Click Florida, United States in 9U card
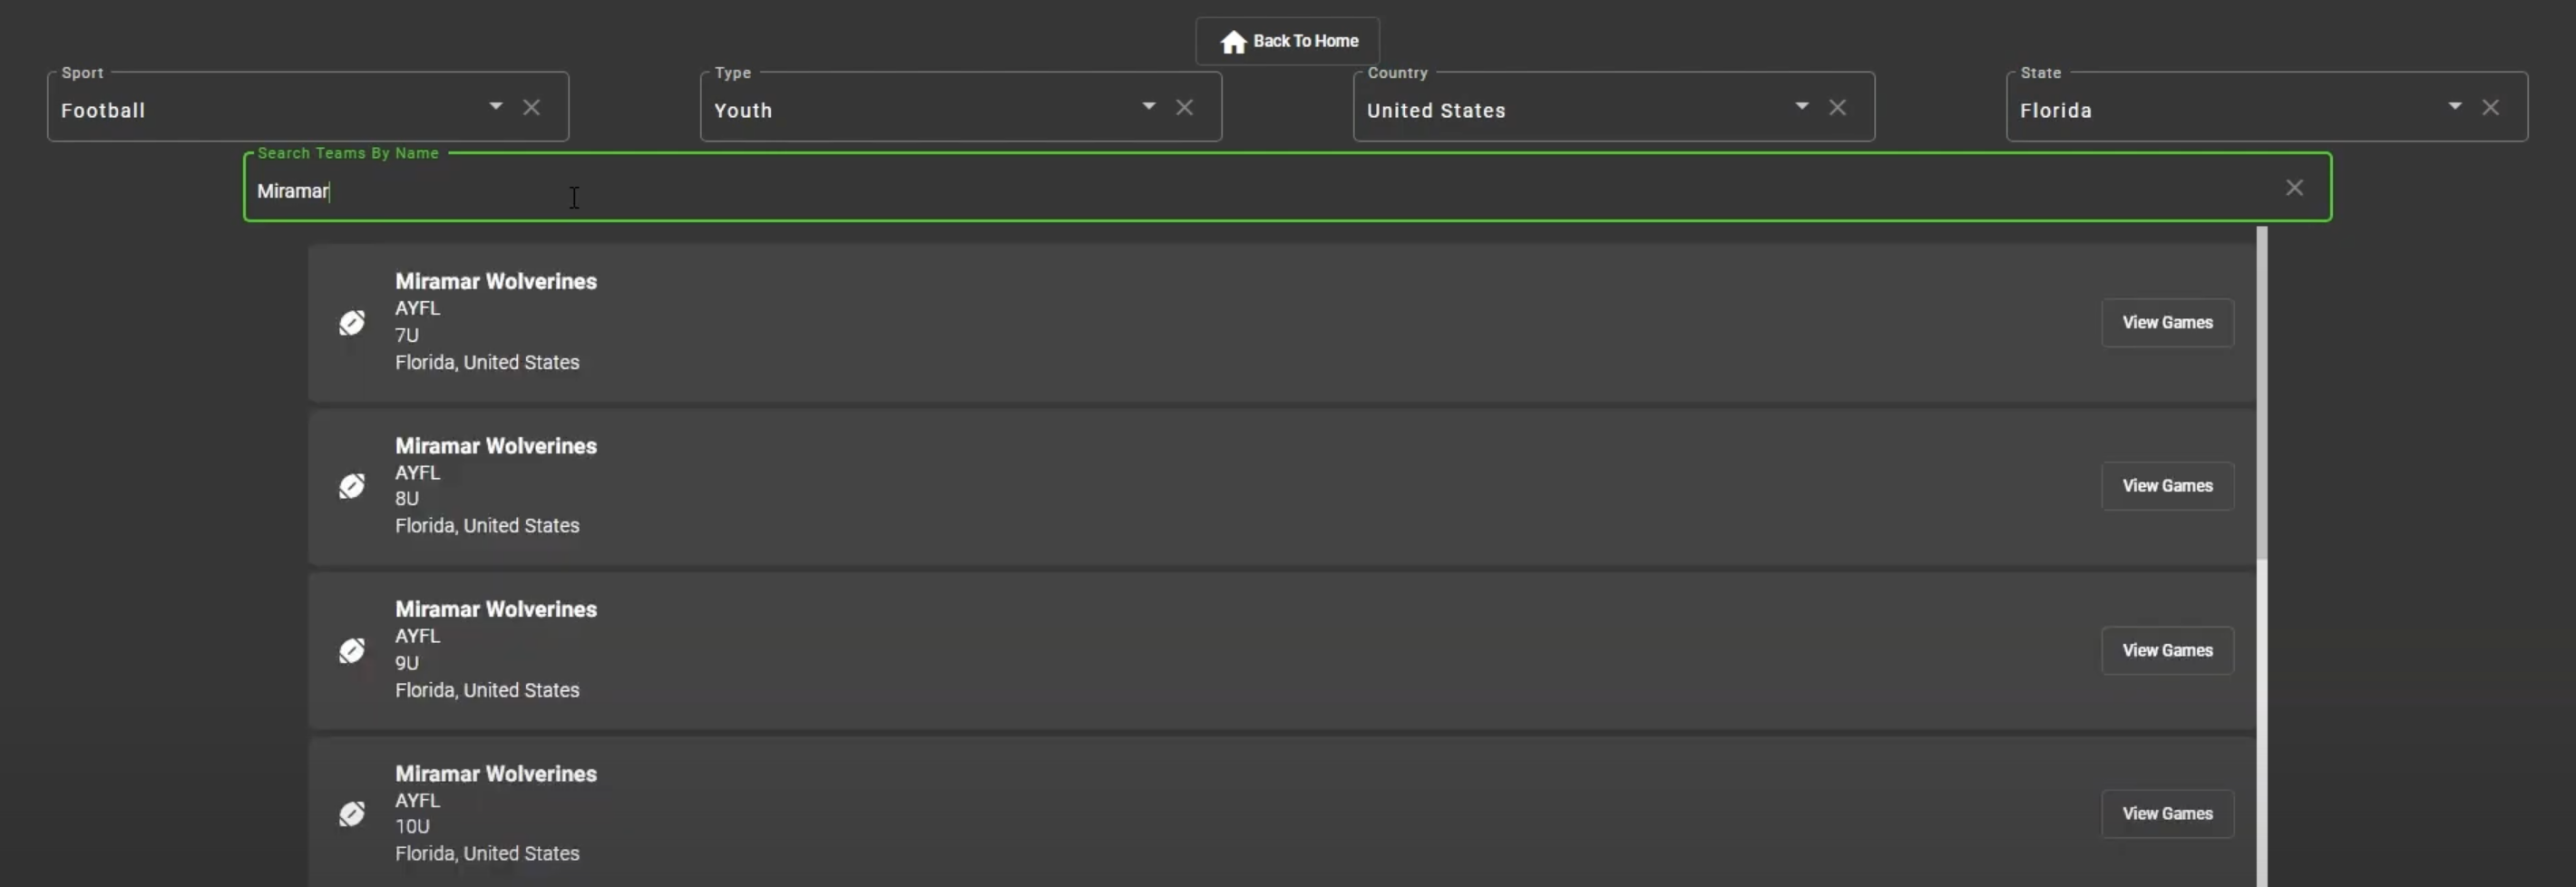This screenshot has height=887, width=2576. click(487, 691)
